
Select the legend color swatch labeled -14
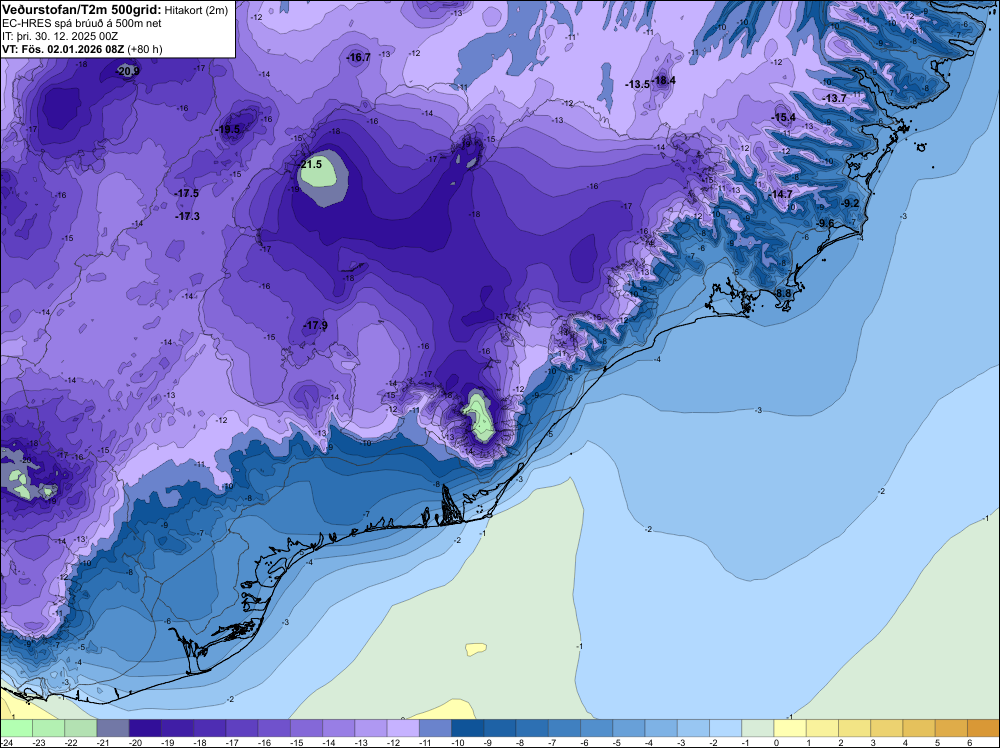pos(339,728)
